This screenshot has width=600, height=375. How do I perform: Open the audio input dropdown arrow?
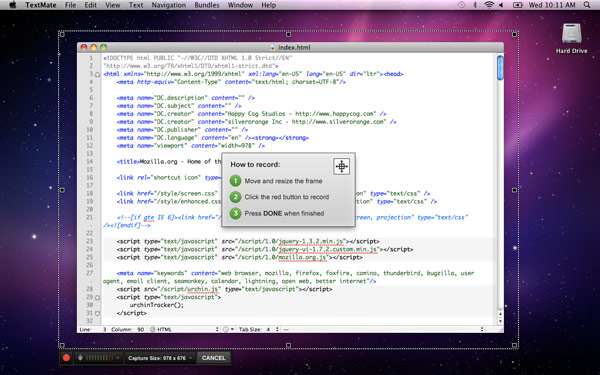118,358
